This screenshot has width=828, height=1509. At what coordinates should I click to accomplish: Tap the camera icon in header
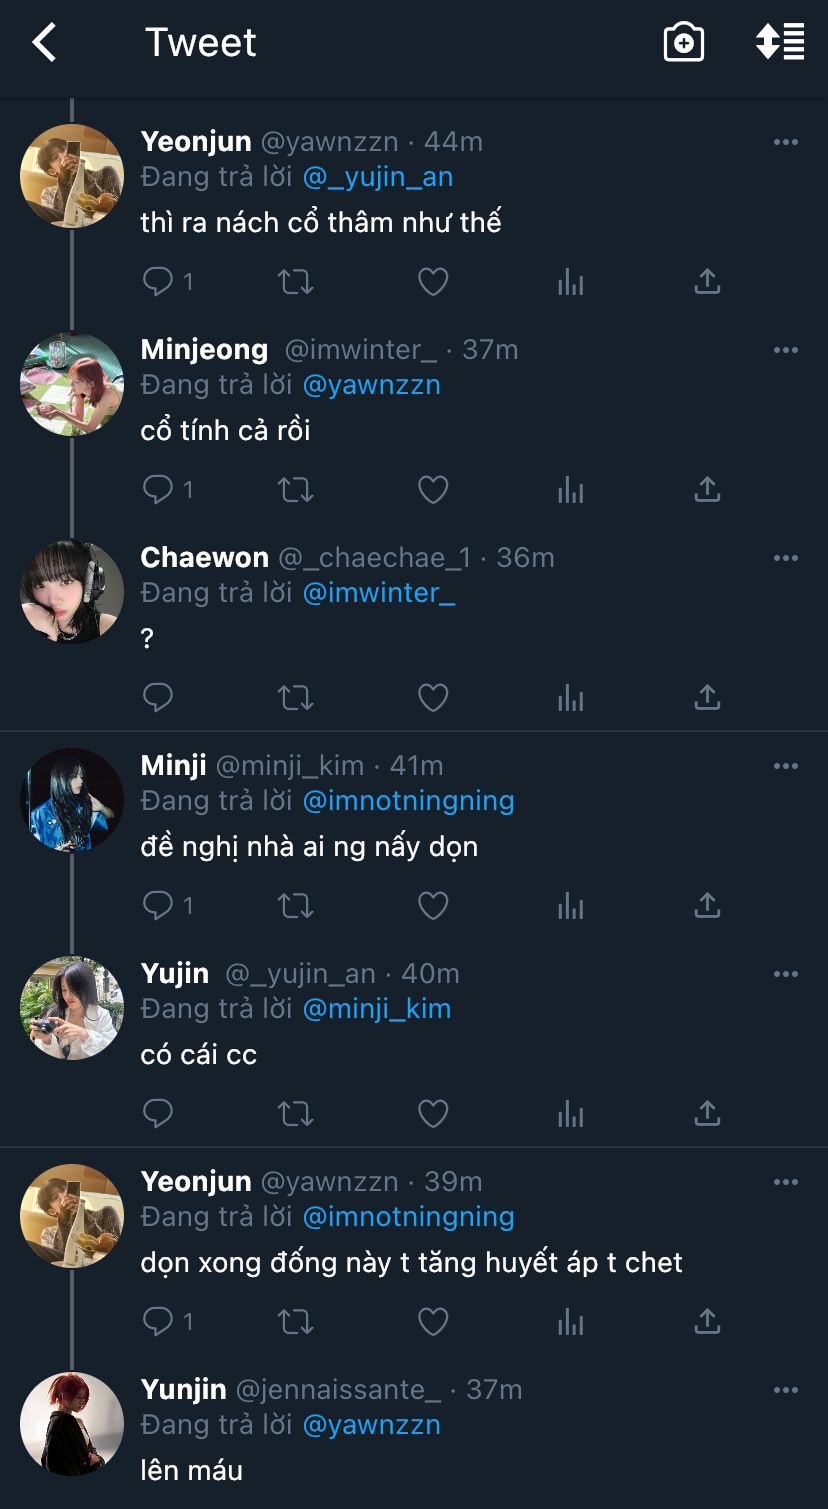pyautogui.click(x=684, y=43)
